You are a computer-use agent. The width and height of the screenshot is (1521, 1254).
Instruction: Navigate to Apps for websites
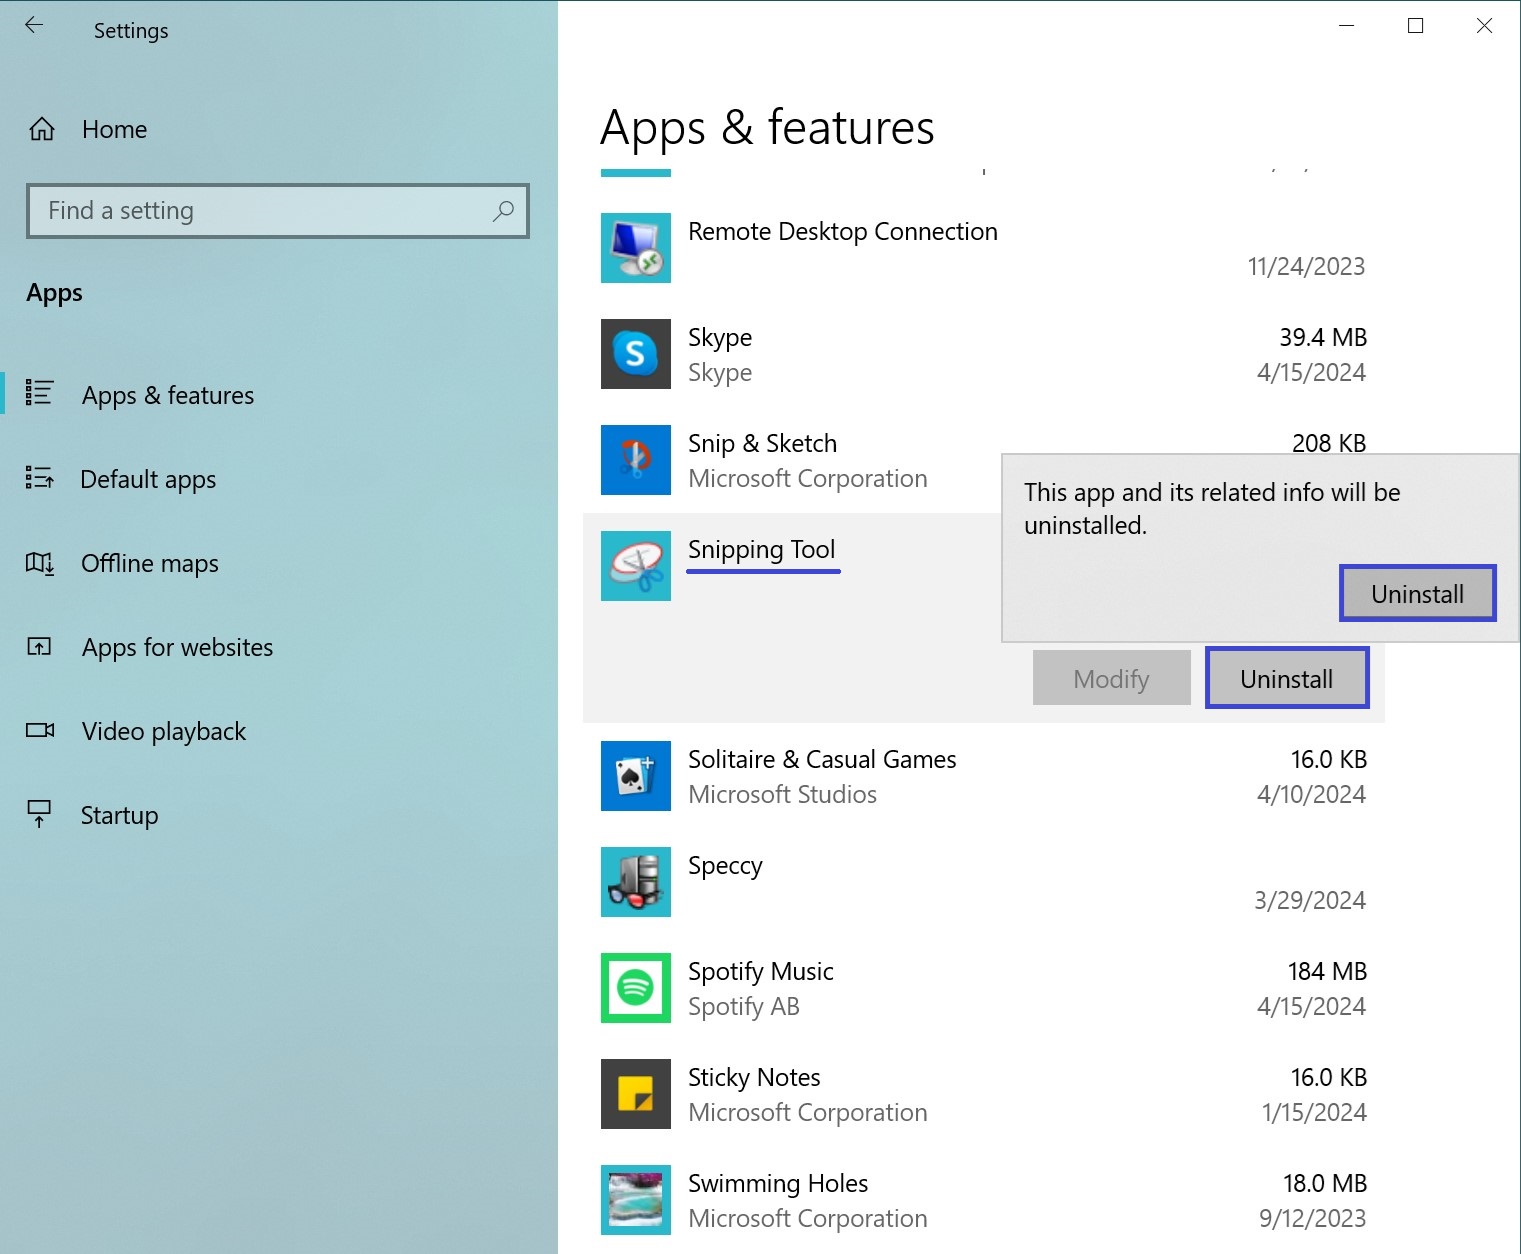coord(177,647)
